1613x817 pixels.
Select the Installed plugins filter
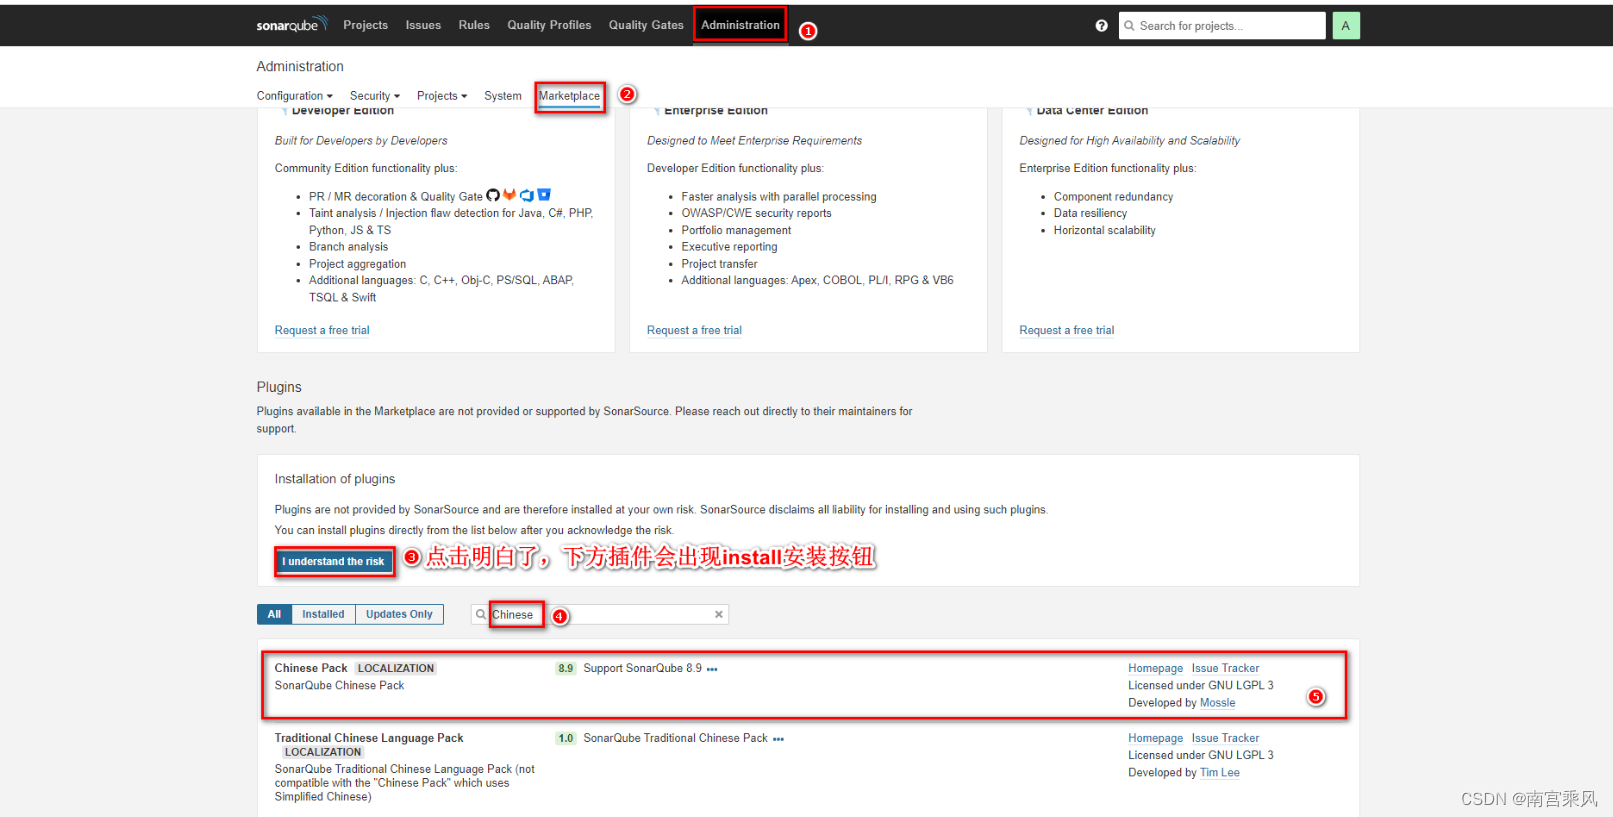(323, 615)
